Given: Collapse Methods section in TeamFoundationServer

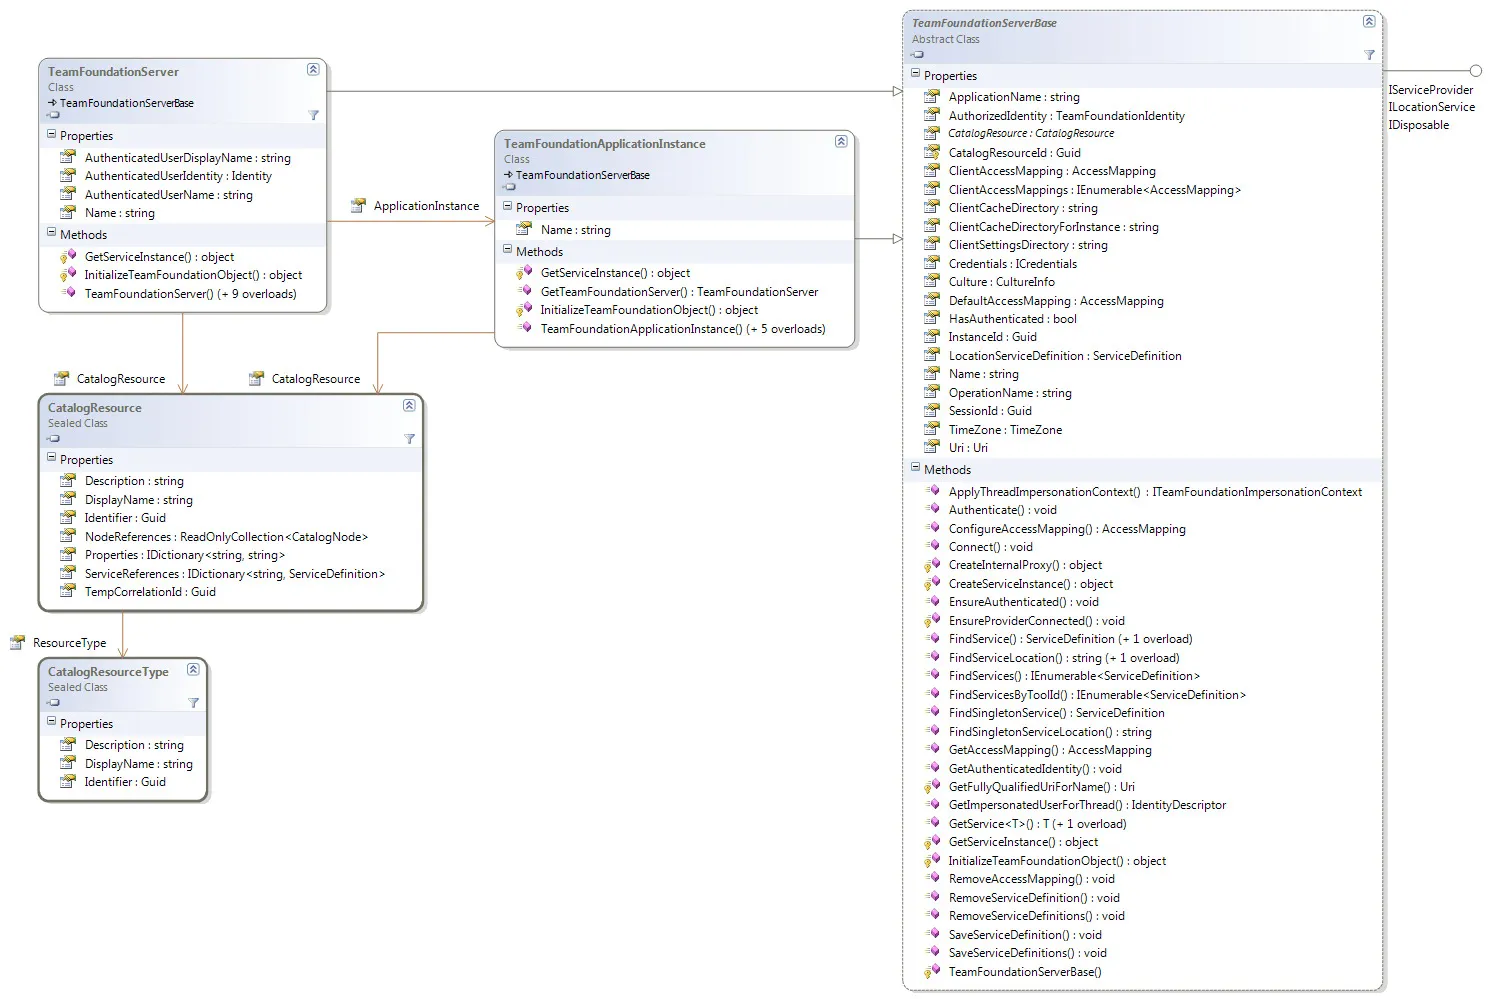Looking at the screenshot, I should (51, 233).
